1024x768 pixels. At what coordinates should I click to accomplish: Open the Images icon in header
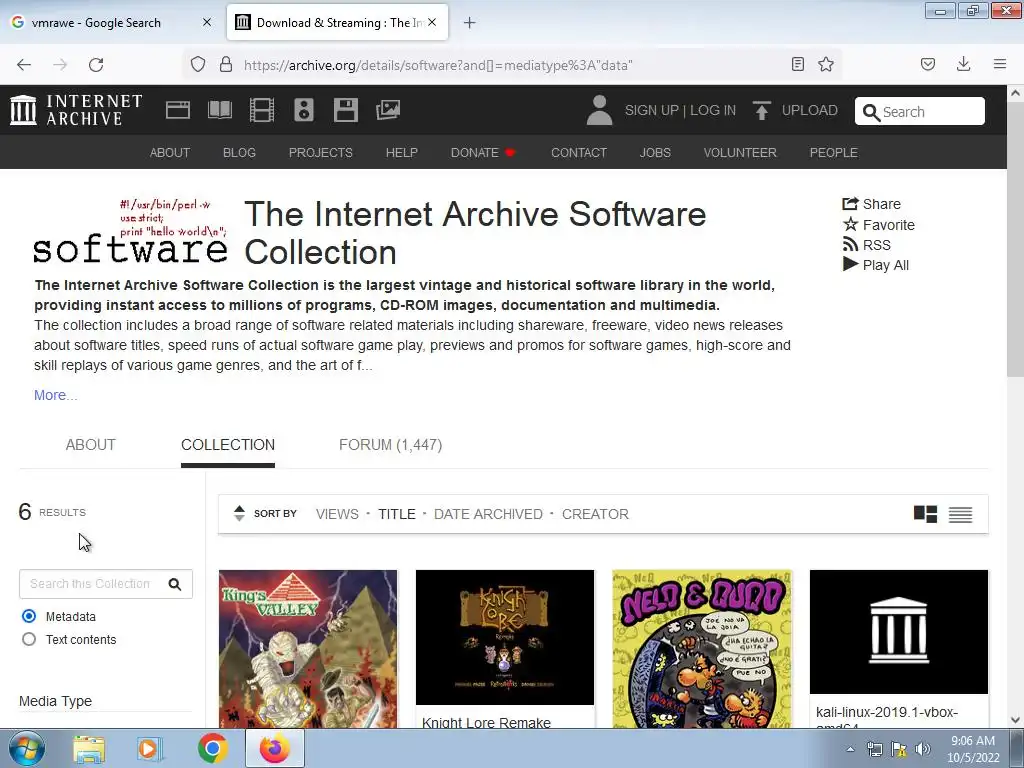(x=388, y=110)
